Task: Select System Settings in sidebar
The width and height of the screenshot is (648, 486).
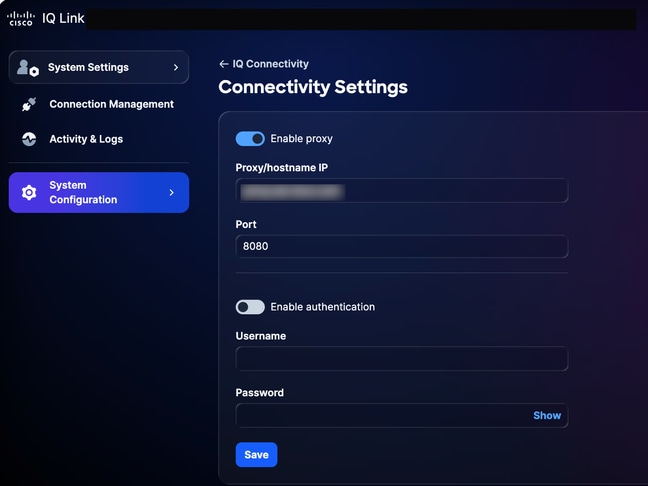Action: click(99, 67)
